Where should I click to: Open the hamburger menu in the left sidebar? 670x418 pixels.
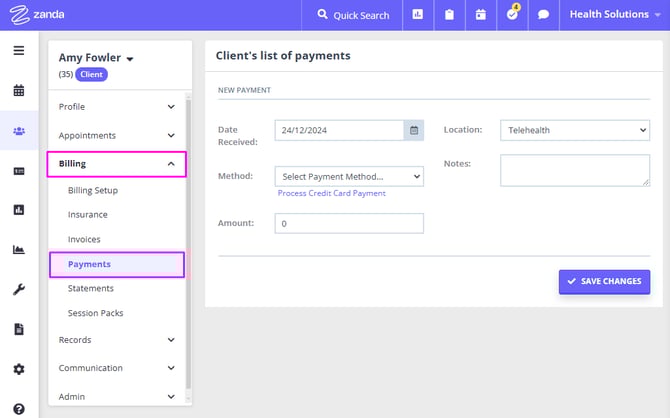(19, 51)
